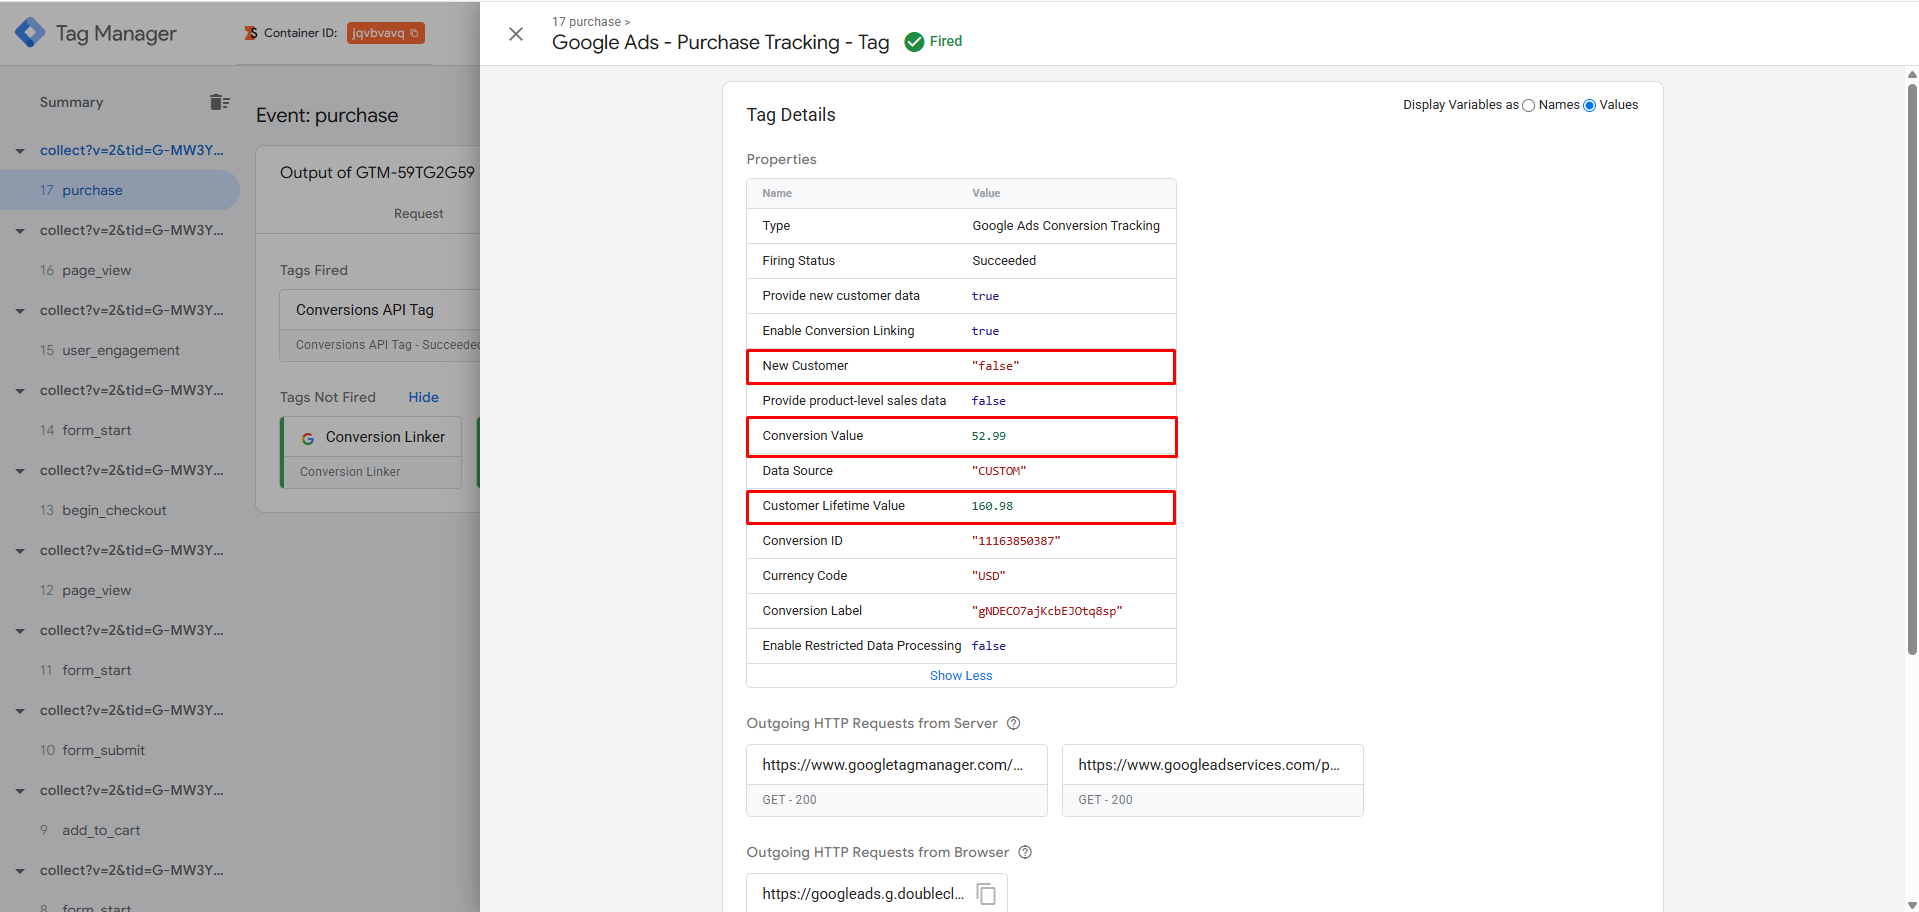This screenshot has width=1919, height=912.
Task: Select the Values radio button
Action: click(1589, 106)
